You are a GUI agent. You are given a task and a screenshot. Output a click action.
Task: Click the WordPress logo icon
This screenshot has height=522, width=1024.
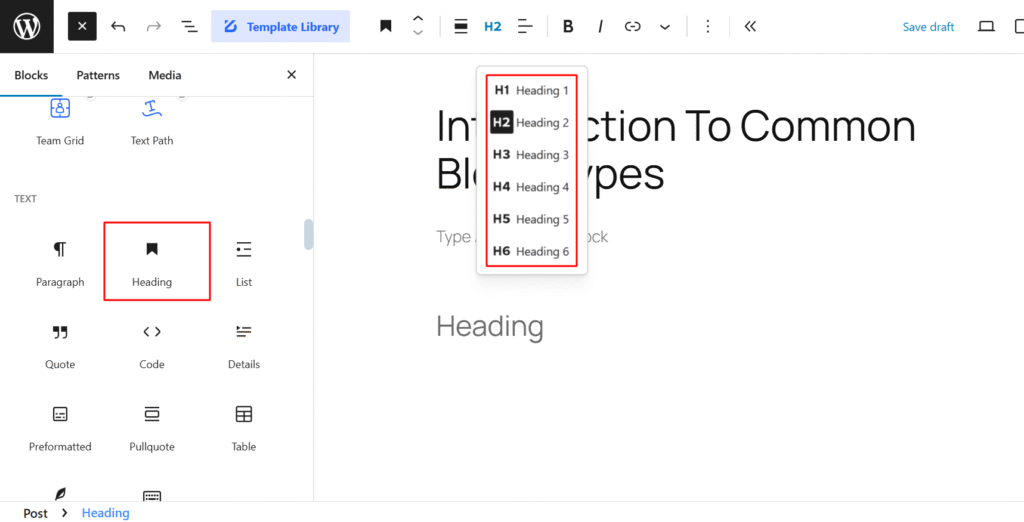coord(27,27)
